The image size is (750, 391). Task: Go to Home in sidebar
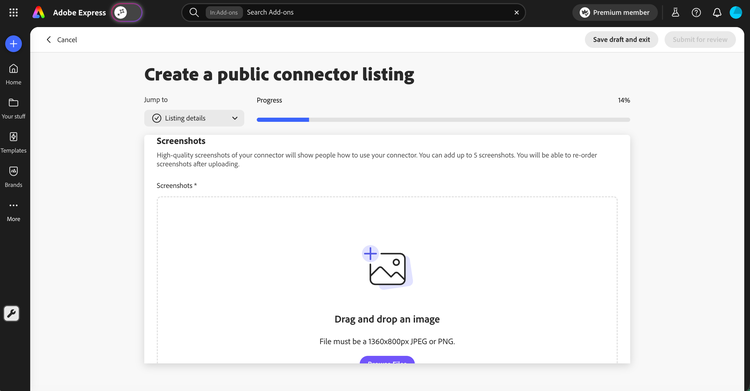(x=13, y=74)
